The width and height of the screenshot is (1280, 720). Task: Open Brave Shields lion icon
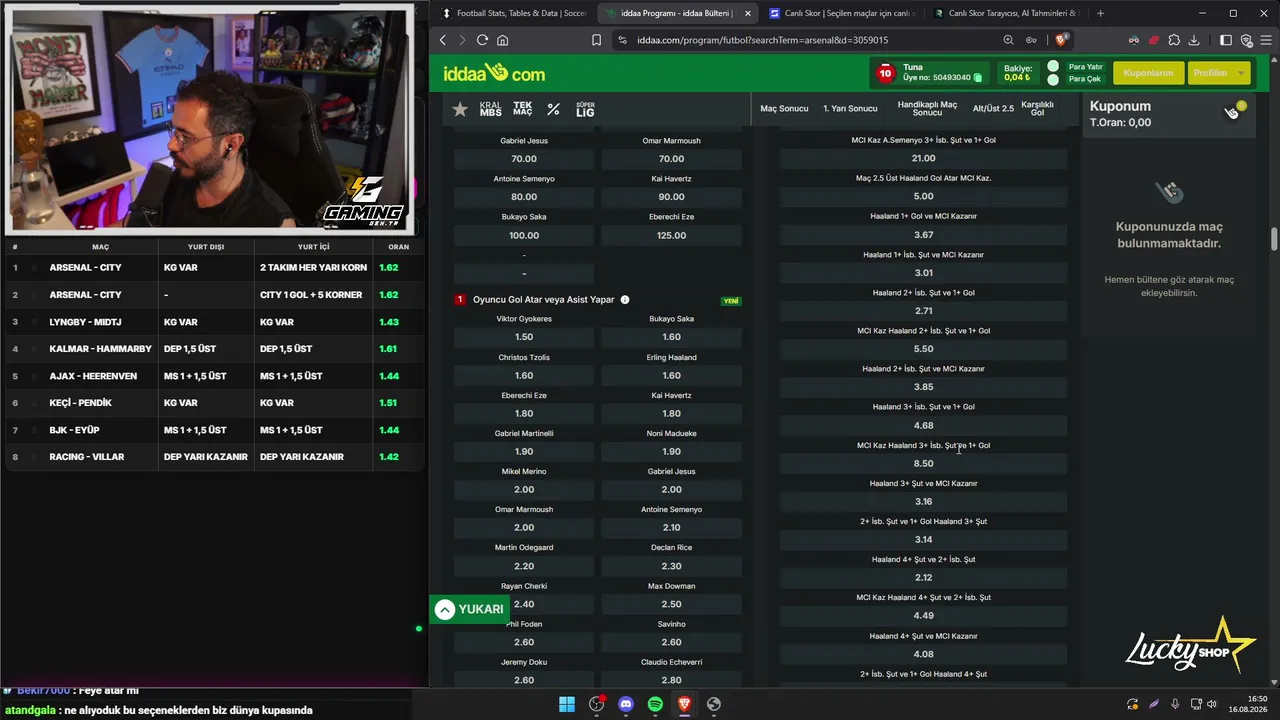1061,40
